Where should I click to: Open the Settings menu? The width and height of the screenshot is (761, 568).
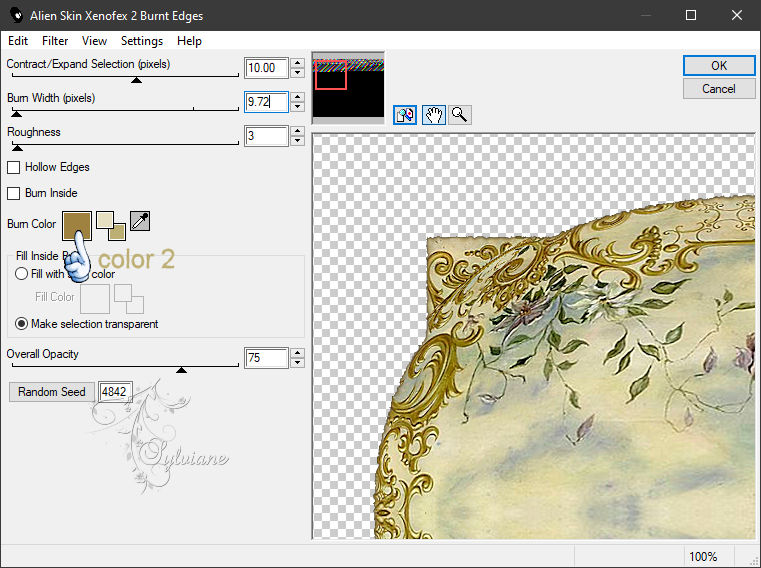pos(142,41)
